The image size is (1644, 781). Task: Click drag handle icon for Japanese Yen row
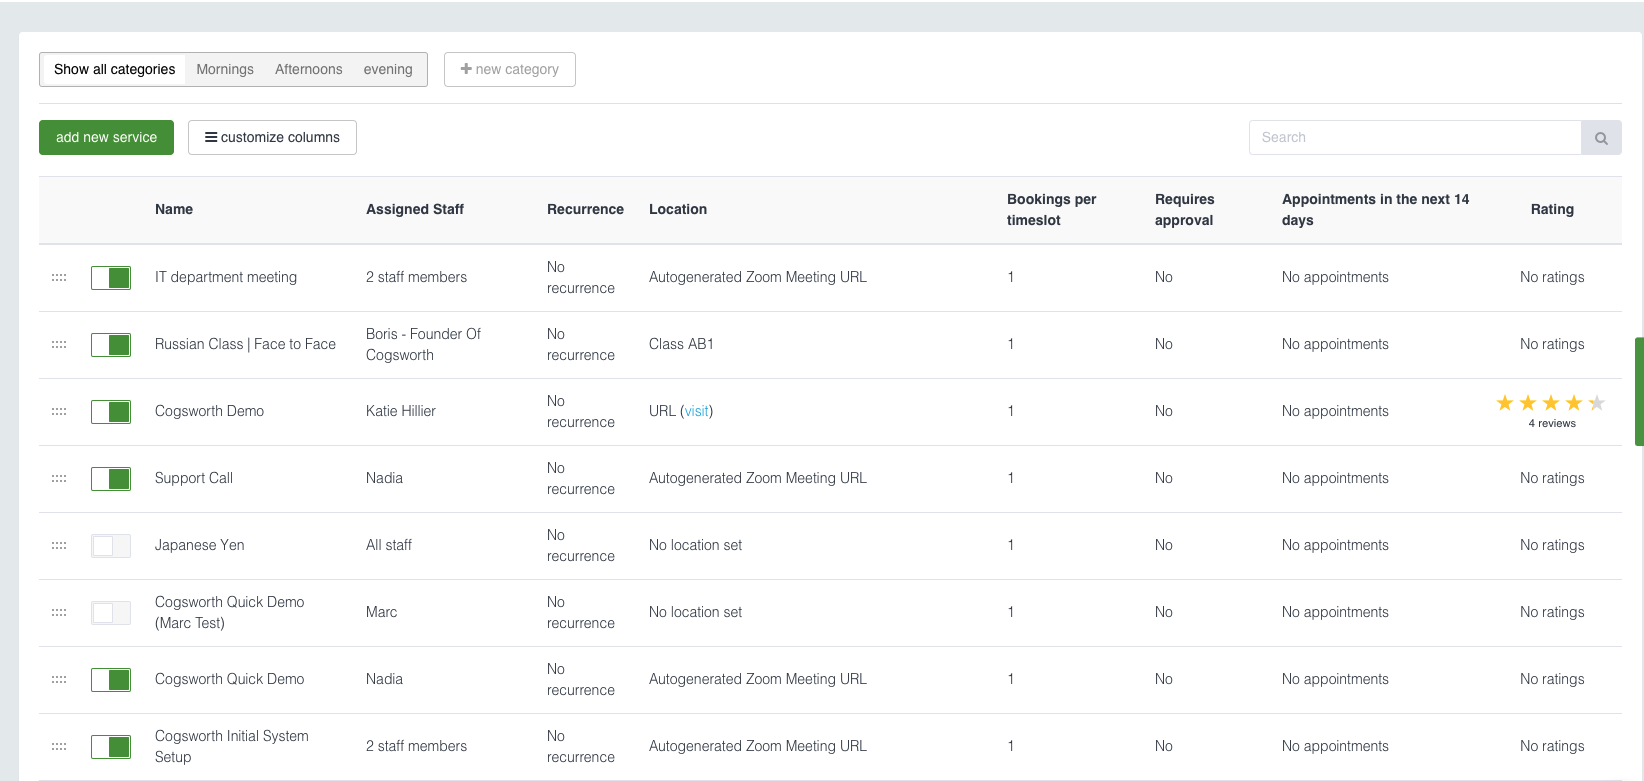click(x=59, y=545)
